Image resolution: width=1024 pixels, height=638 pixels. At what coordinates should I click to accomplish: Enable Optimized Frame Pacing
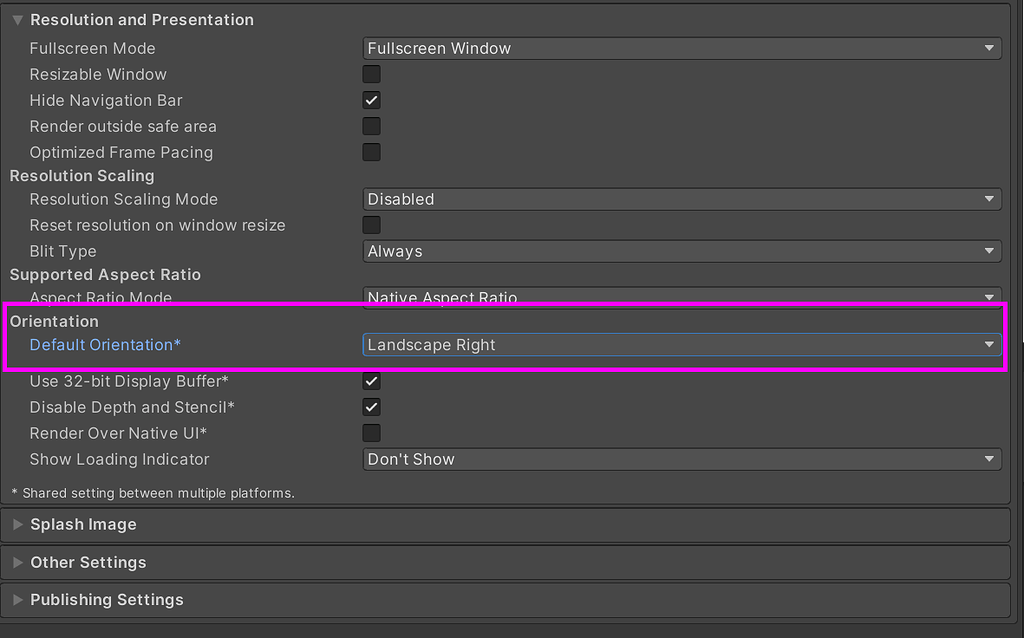[x=371, y=152]
